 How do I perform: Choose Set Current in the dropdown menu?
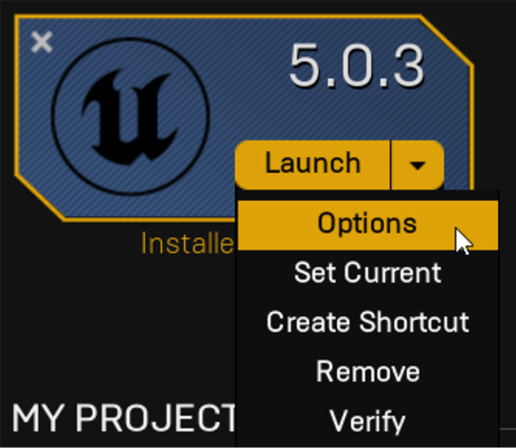368,274
